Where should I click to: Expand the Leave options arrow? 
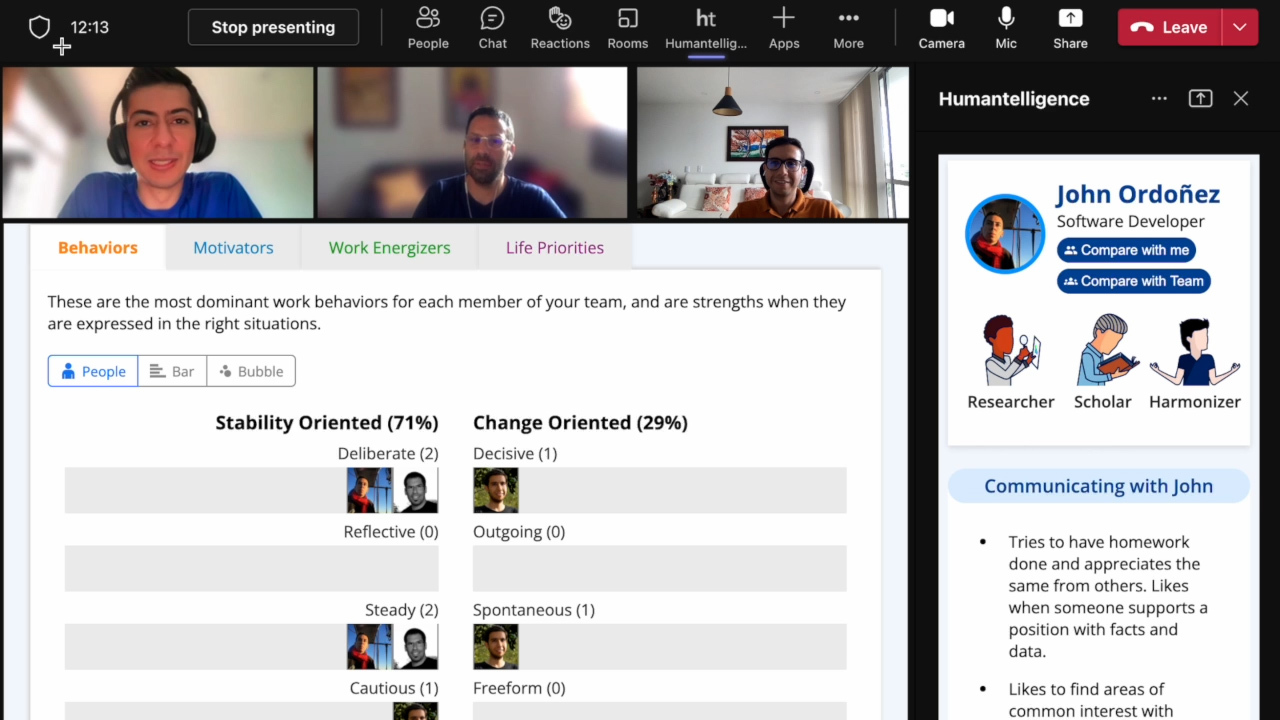click(x=1240, y=27)
